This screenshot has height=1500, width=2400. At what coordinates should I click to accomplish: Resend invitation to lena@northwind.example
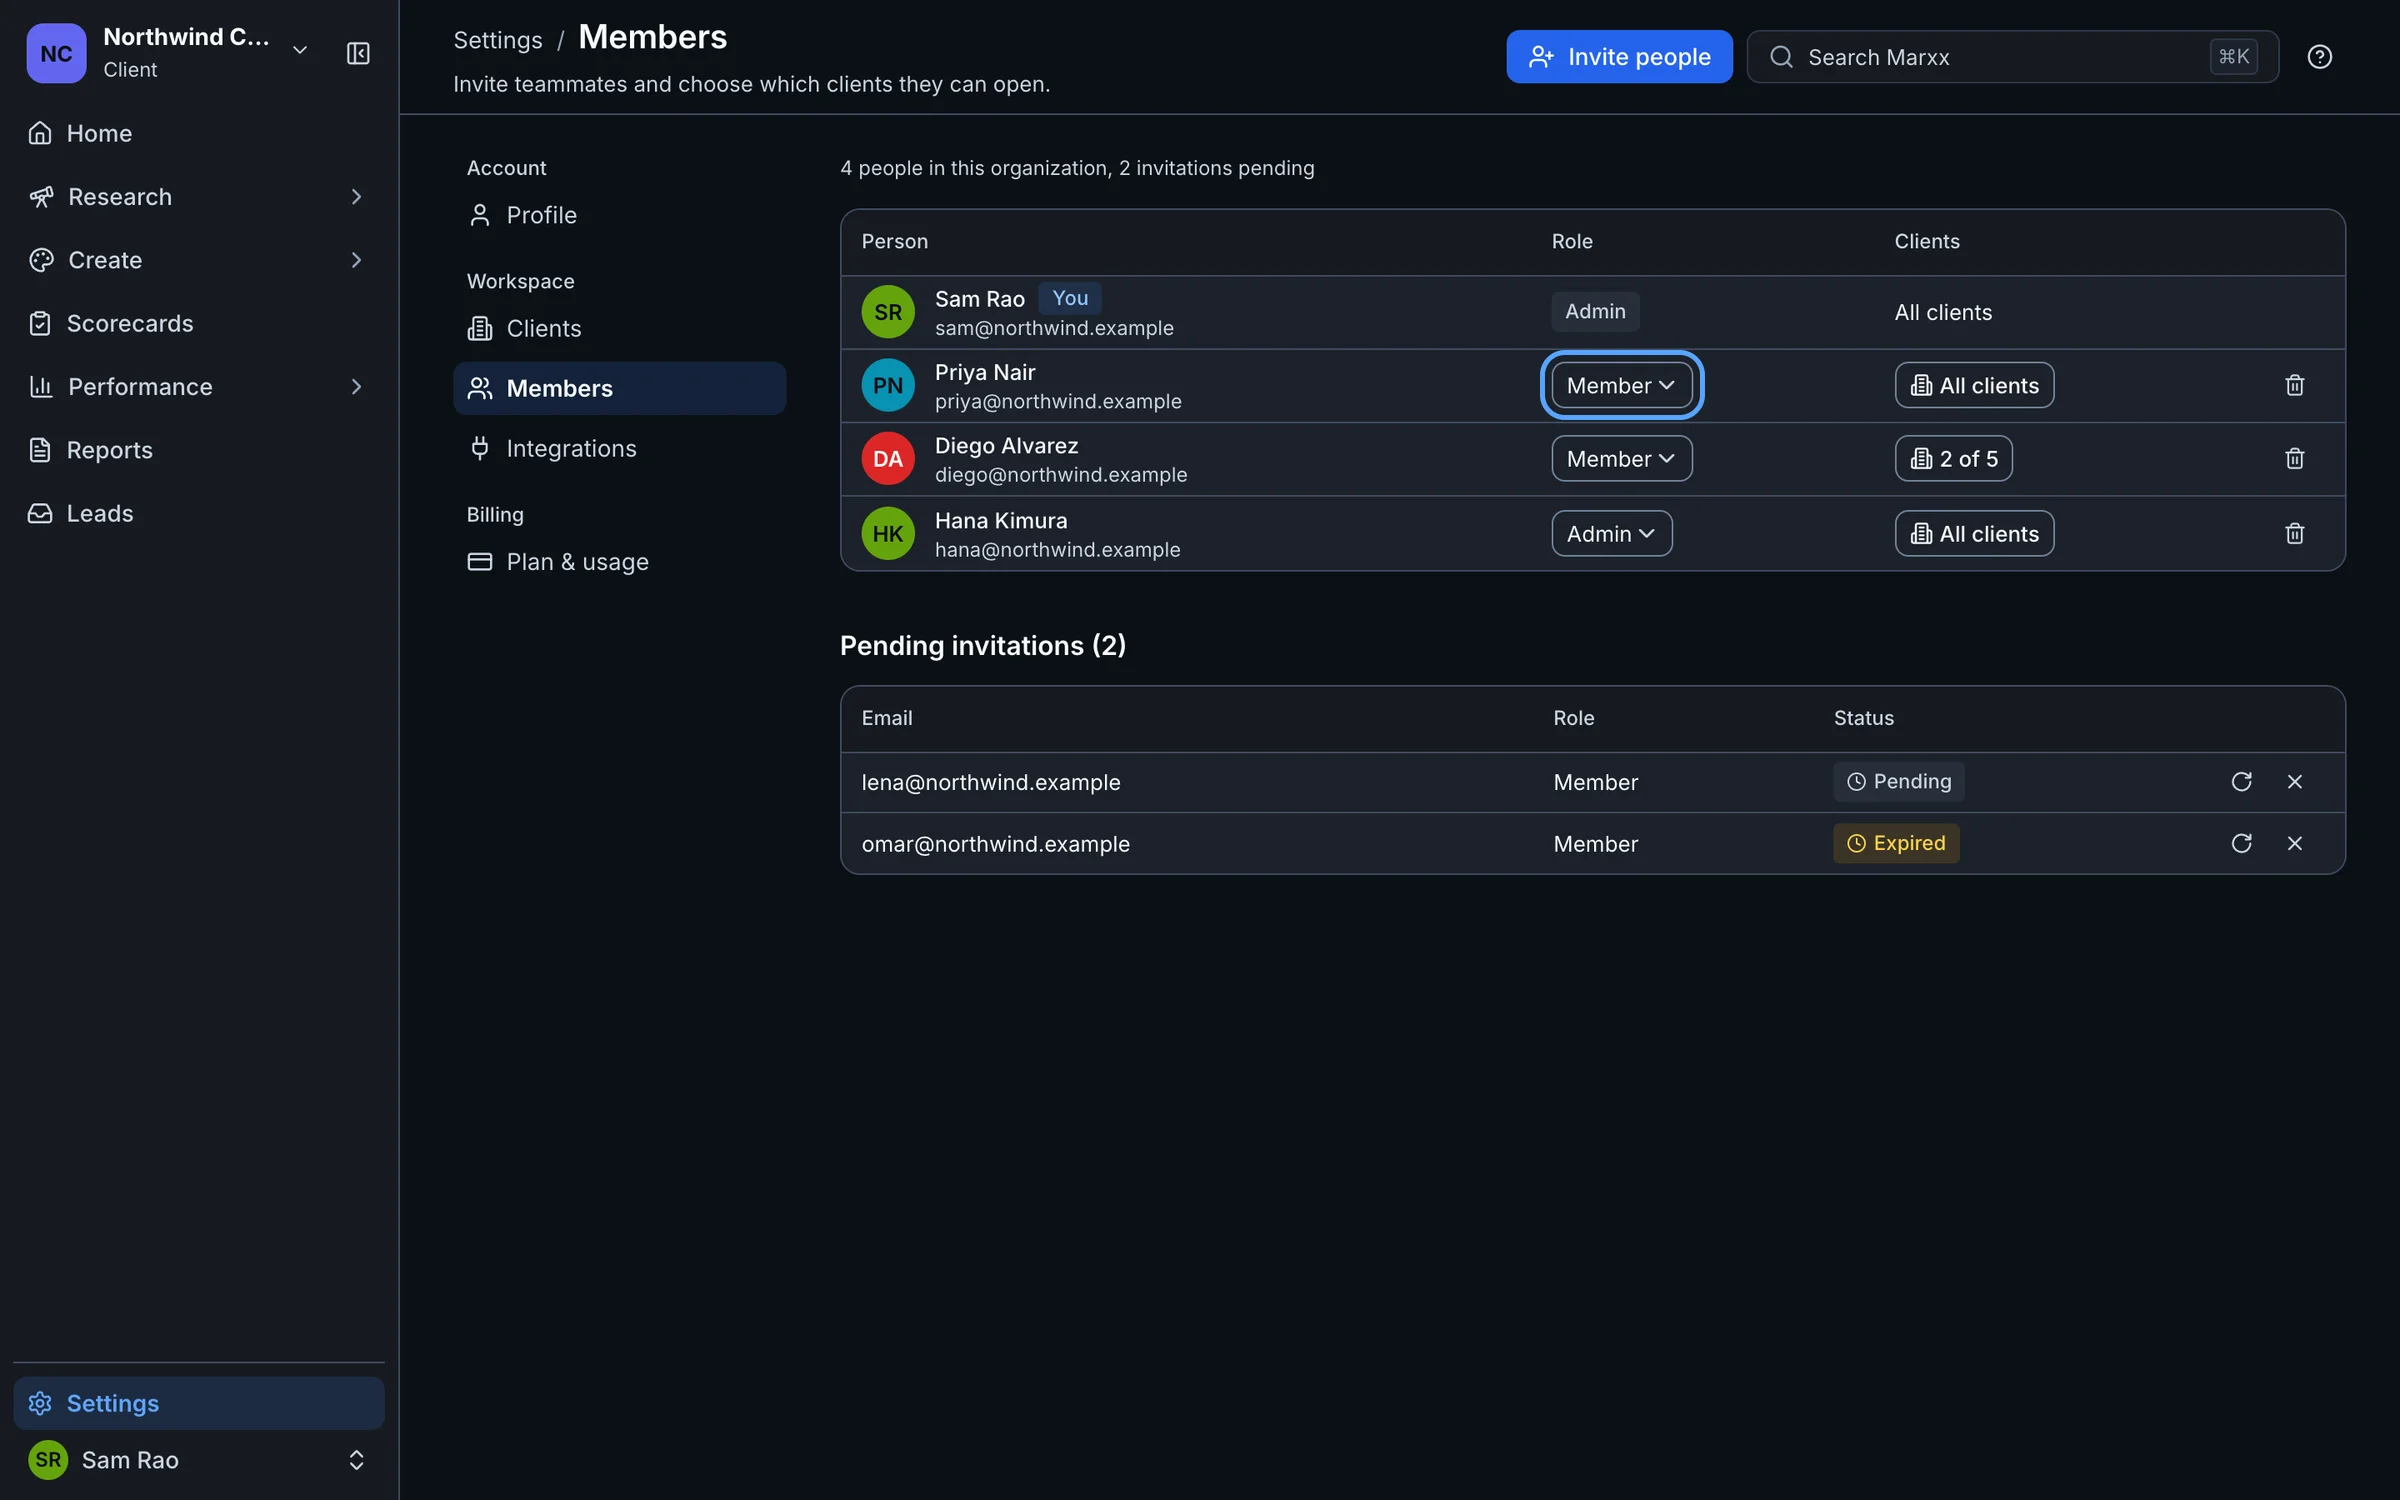point(2241,781)
